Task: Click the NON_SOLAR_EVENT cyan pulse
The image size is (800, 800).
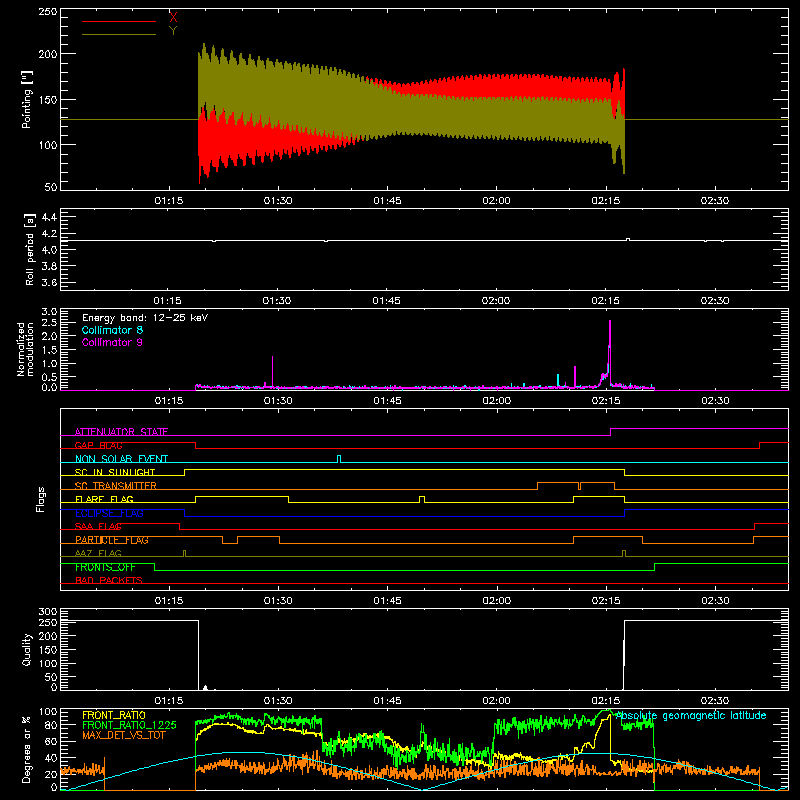Action: (339, 459)
